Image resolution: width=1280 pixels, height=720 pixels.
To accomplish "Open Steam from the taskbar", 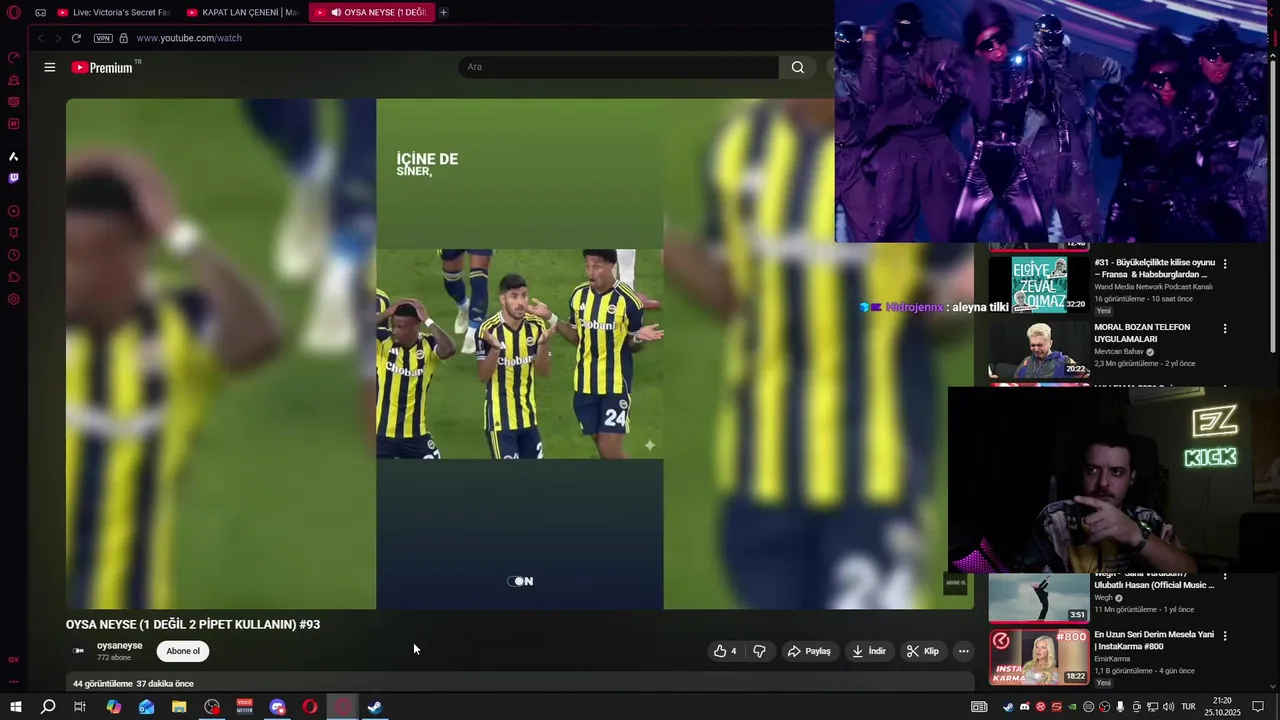I will click(x=375, y=707).
